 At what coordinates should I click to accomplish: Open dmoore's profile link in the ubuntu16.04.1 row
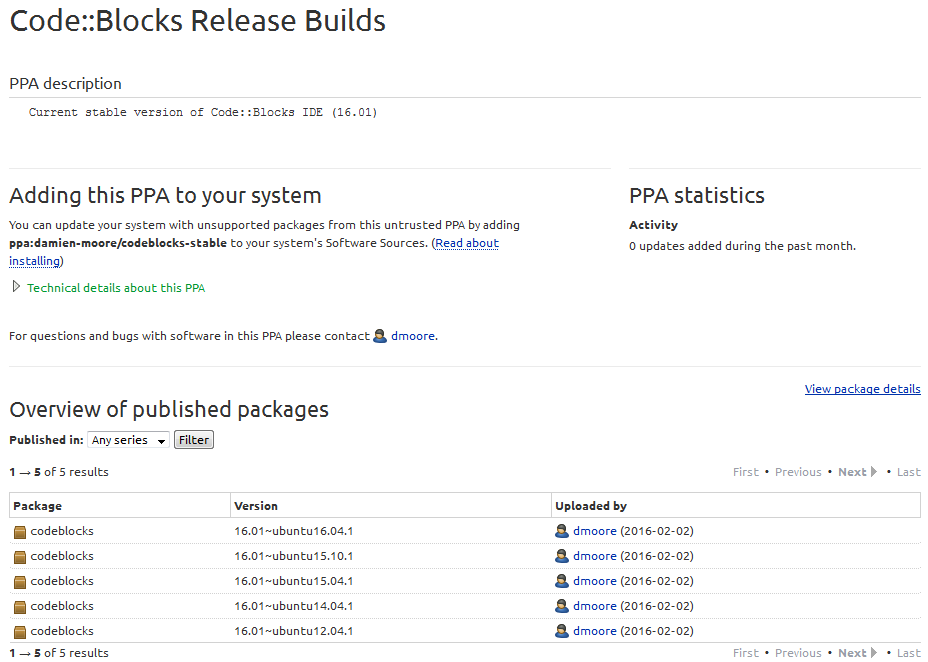595,531
